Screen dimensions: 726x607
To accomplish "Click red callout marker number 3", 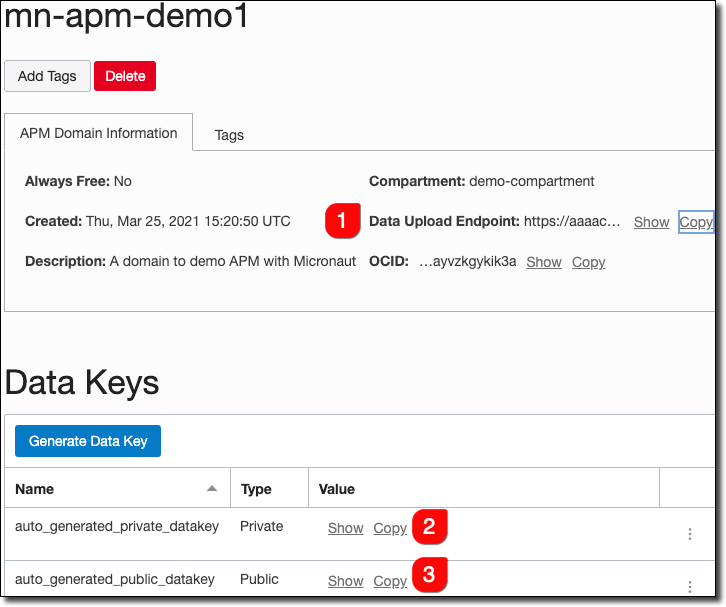I will (x=428, y=575).
